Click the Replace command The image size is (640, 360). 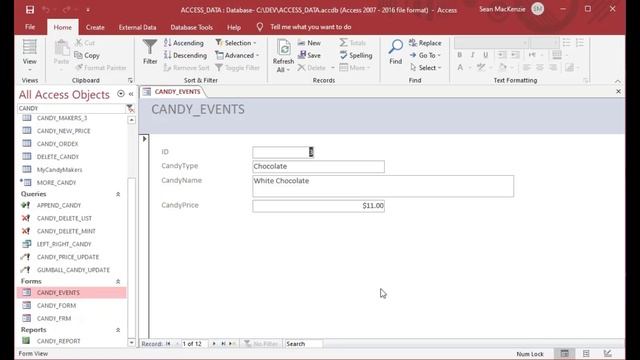[x=425, y=43]
